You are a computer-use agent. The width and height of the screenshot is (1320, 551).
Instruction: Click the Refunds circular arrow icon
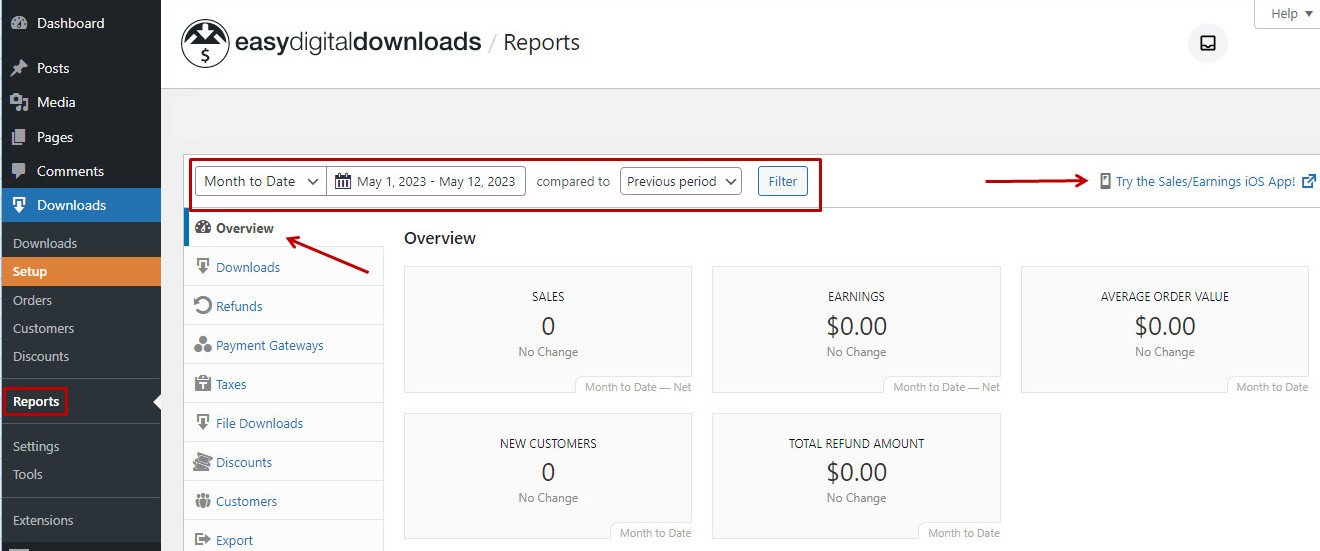(203, 306)
